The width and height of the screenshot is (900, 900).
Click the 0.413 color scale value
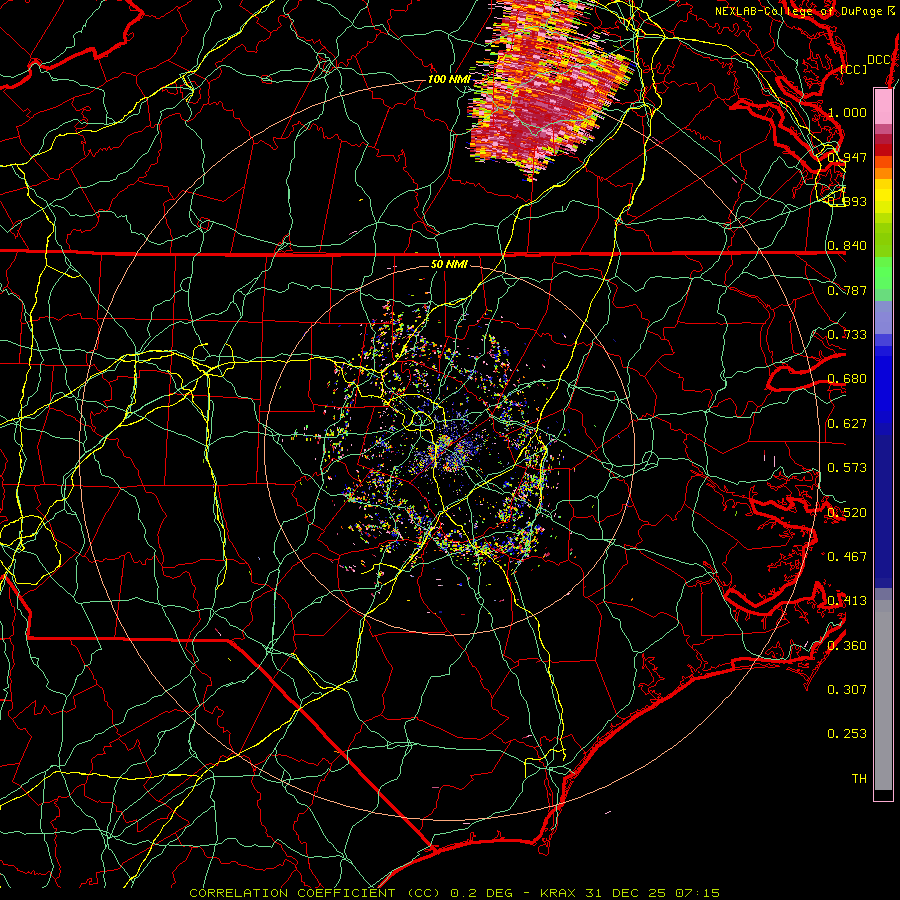847,601
